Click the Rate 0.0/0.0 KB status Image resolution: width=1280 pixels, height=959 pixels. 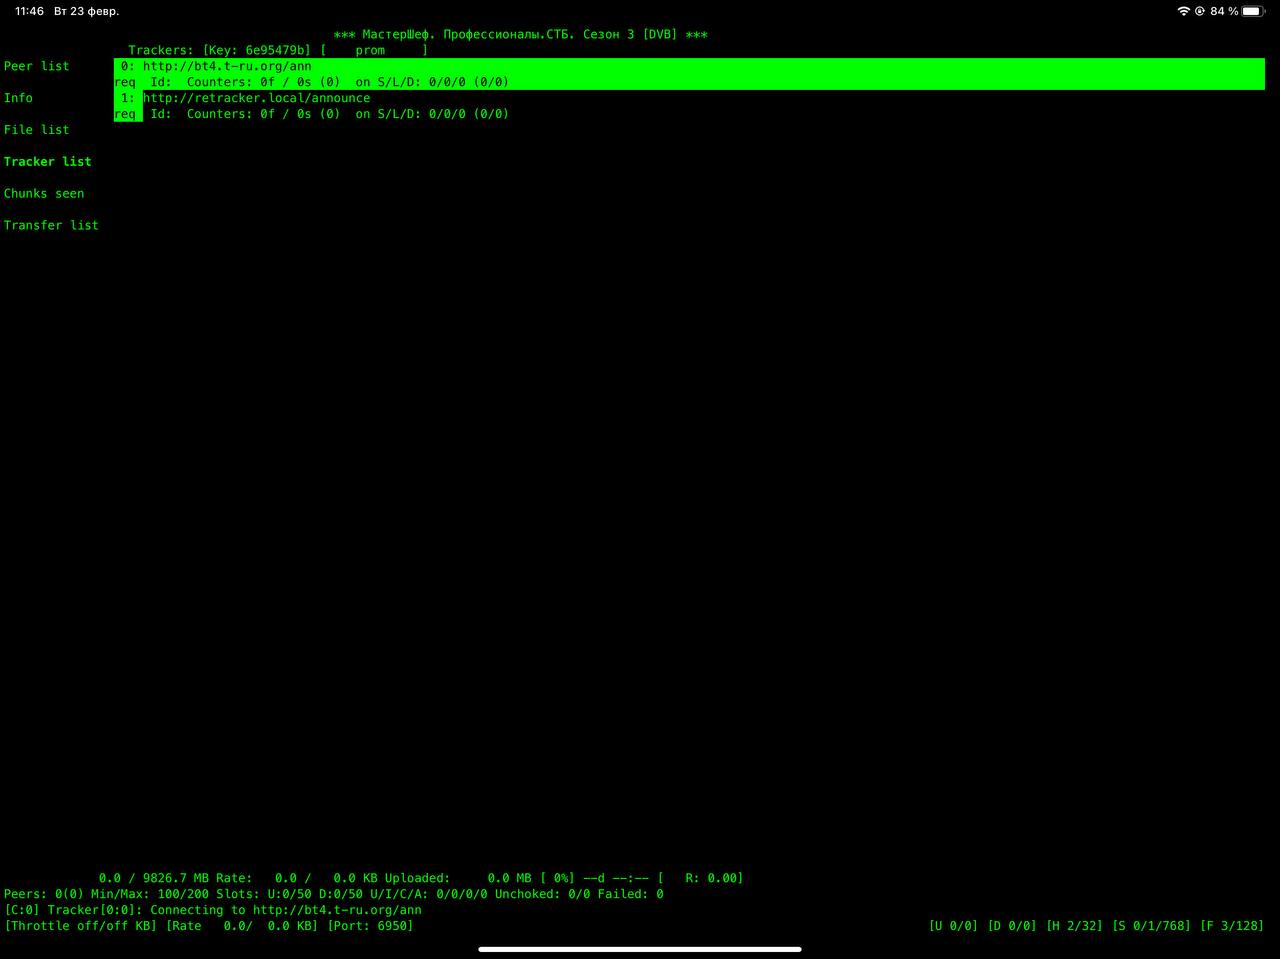242,926
